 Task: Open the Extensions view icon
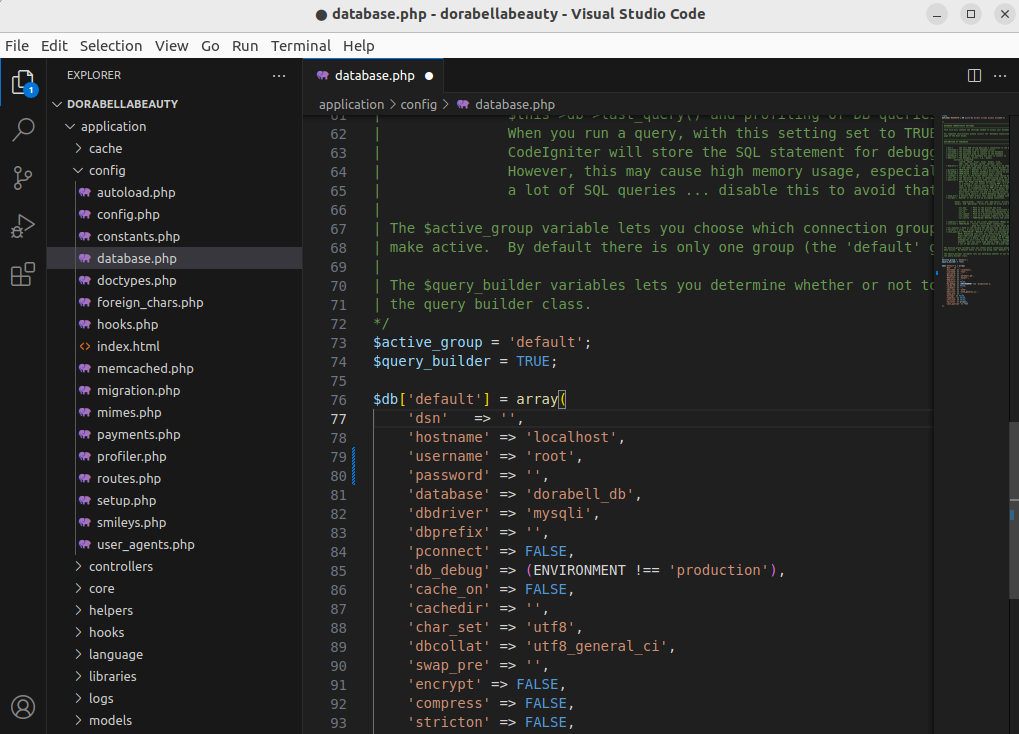tap(23, 274)
